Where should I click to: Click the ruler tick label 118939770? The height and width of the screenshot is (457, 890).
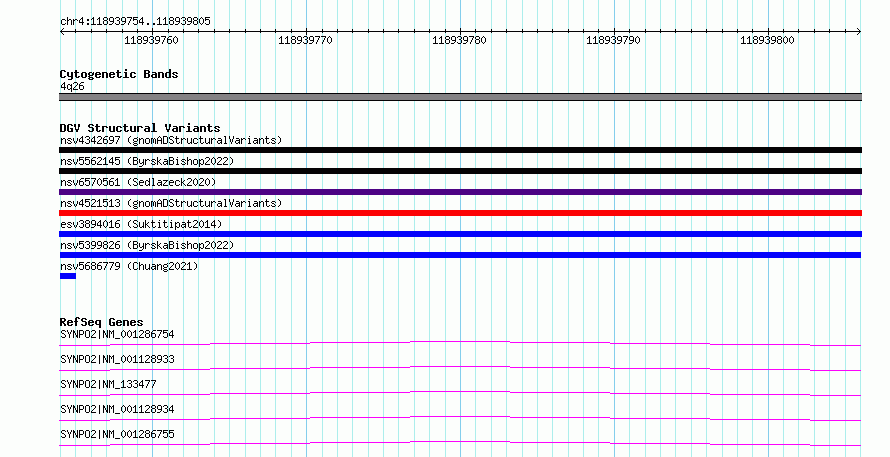pos(305,40)
